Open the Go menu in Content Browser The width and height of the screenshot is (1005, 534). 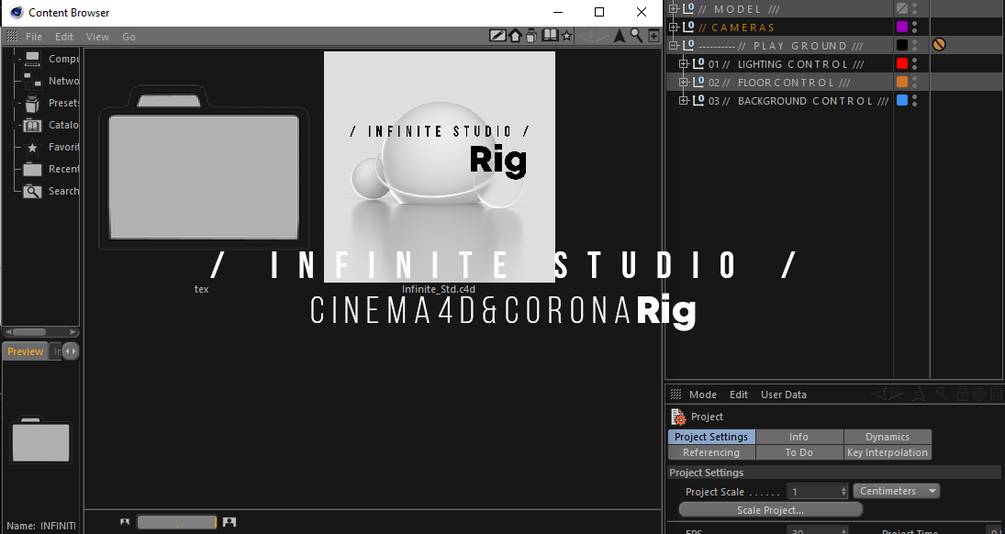129,37
